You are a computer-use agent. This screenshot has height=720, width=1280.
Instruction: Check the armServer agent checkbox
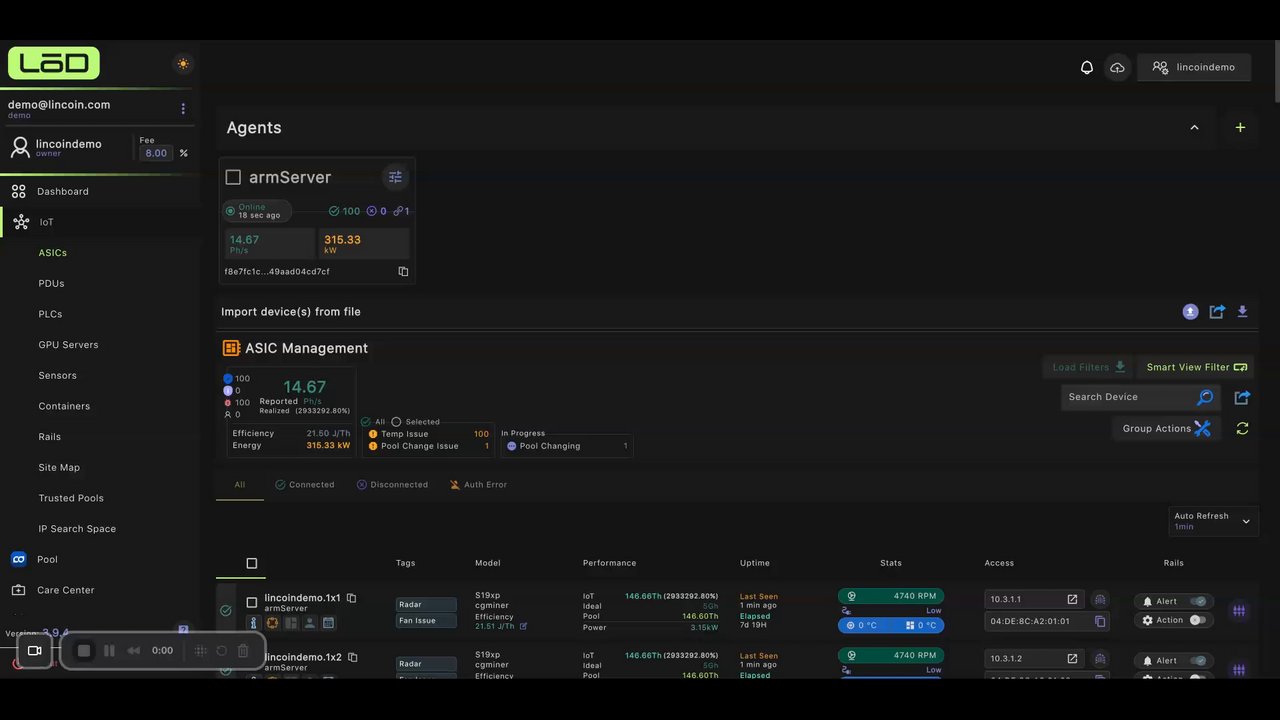coord(233,177)
